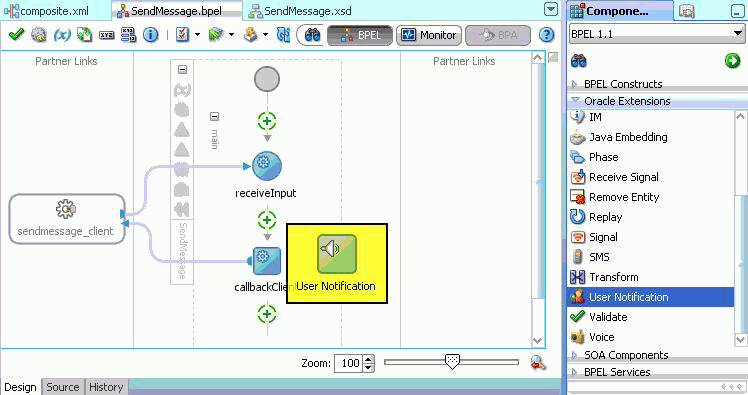Image resolution: width=748 pixels, height=395 pixels.
Task: Click the zoom-to-fit magnifier icon
Action: pyautogui.click(x=538, y=363)
